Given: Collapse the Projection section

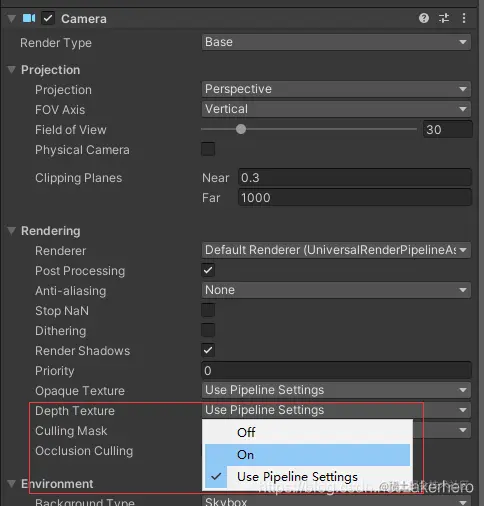Looking at the screenshot, I should 12,70.
